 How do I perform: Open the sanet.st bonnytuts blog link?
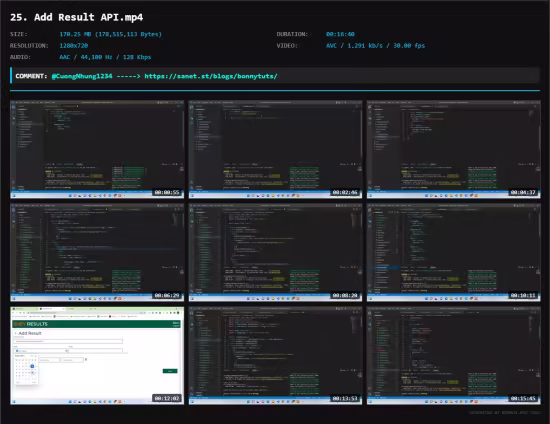click(211, 76)
